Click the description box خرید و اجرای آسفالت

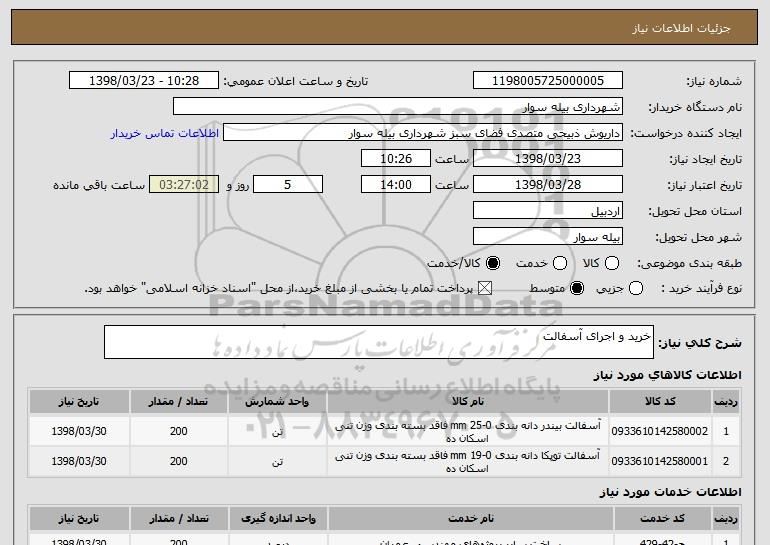(x=379, y=342)
